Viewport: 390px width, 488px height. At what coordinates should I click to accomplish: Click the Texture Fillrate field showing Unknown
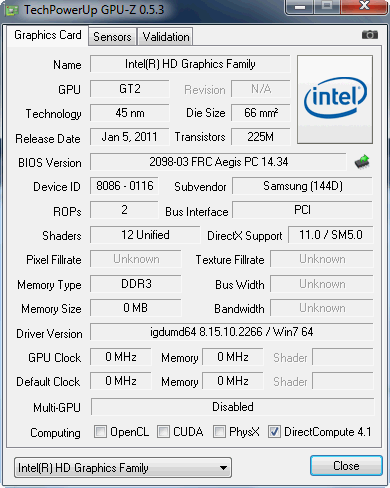(x=322, y=259)
